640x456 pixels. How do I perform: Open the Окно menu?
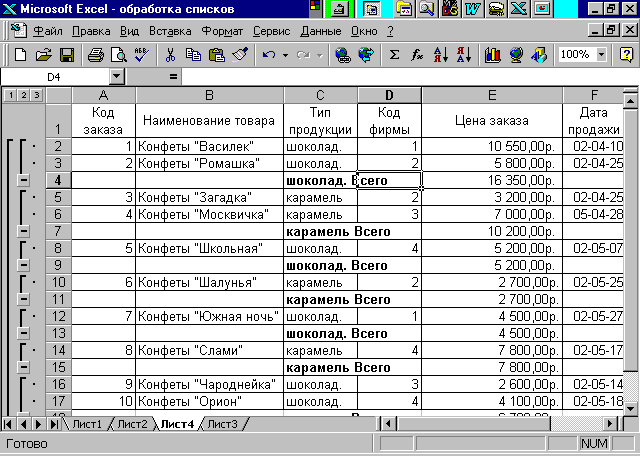pyautogui.click(x=364, y=31)
